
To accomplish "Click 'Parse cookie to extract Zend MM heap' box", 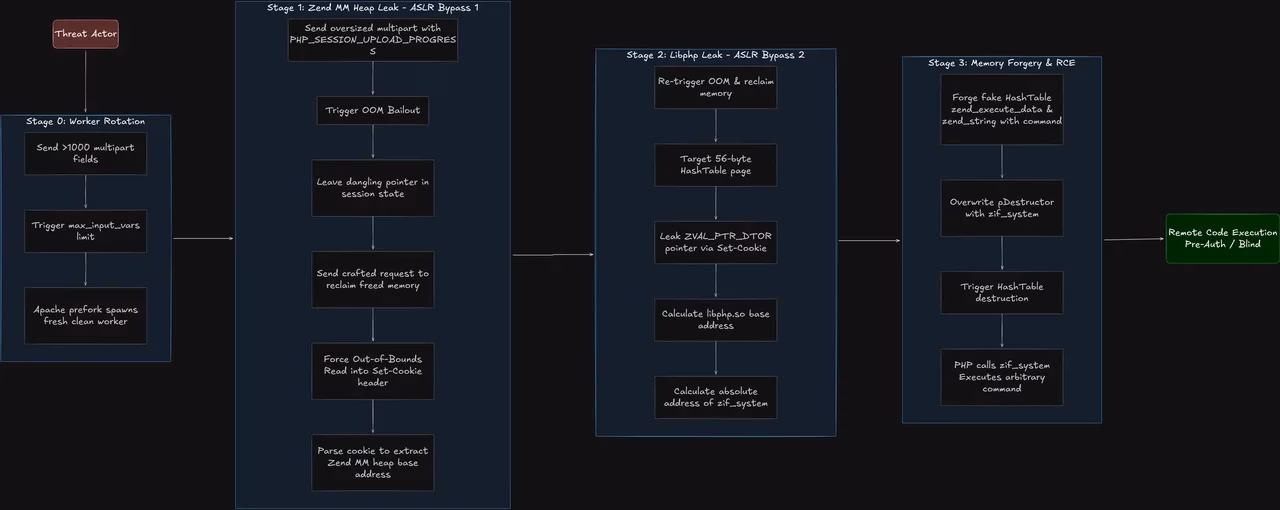I will (373, 462).
